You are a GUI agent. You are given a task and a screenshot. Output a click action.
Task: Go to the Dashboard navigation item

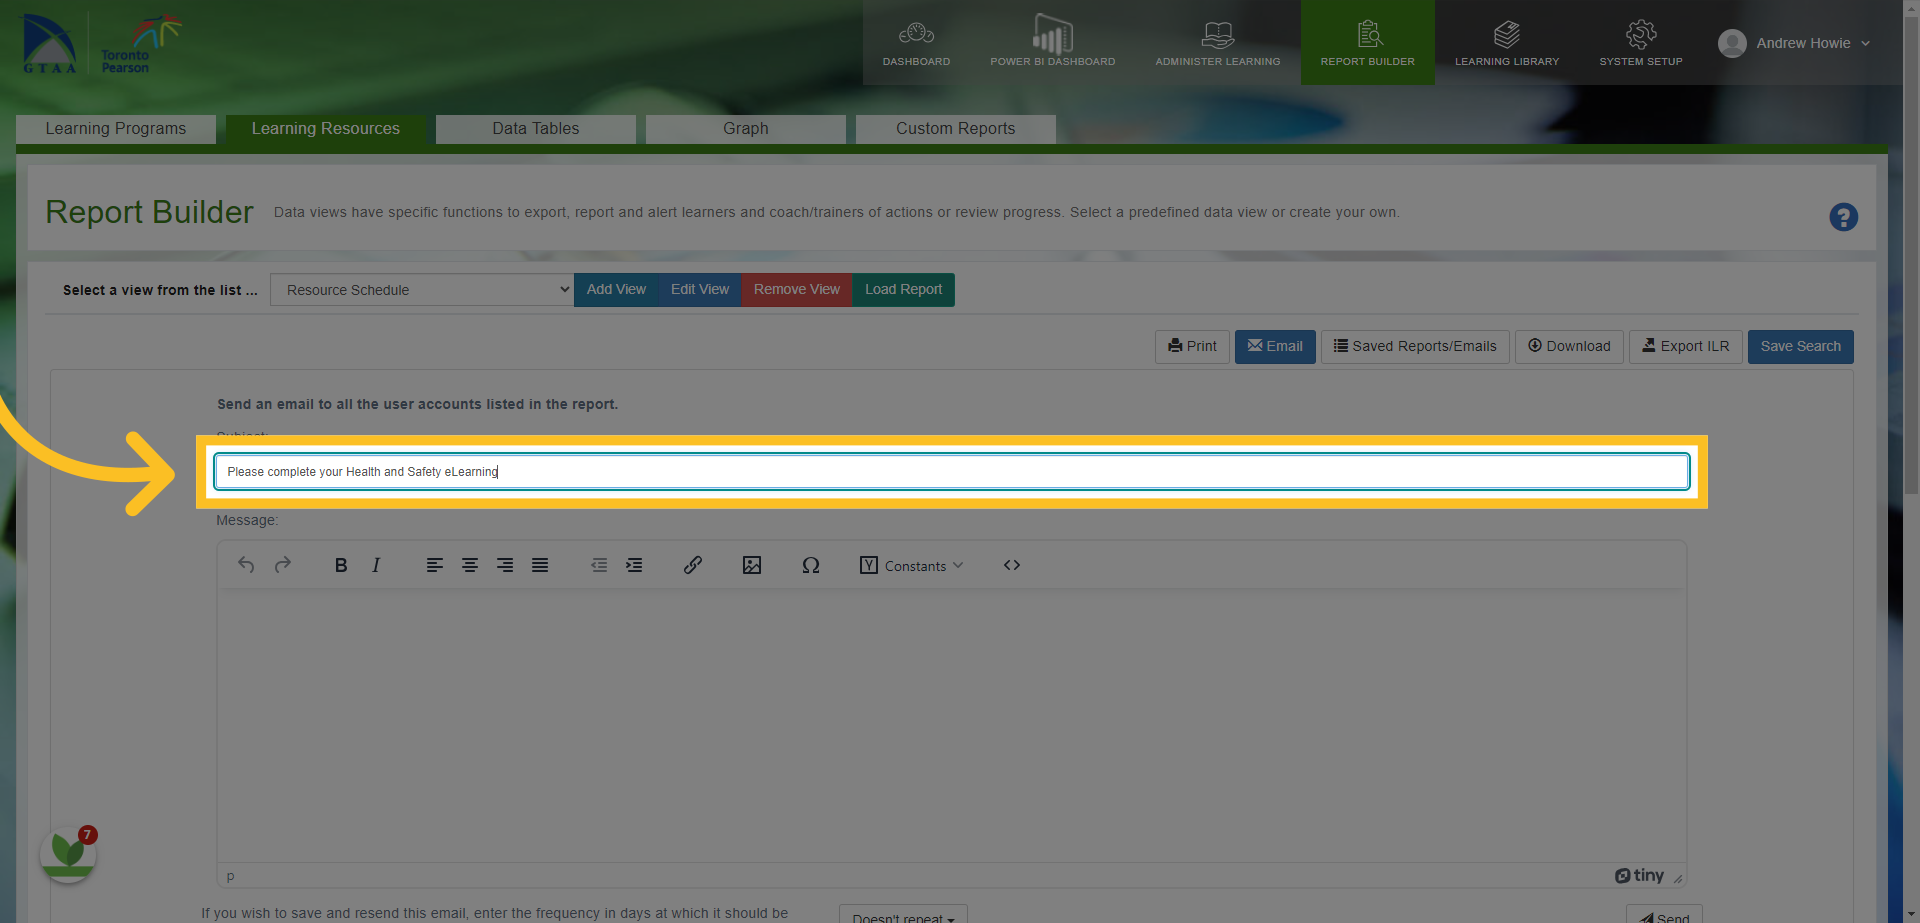(916, 43)
